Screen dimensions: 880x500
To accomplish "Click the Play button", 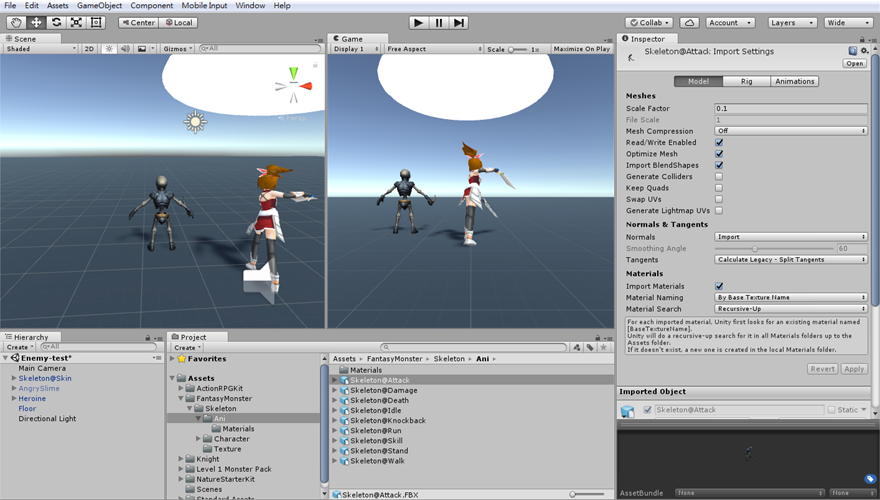I will pos(418,22).
